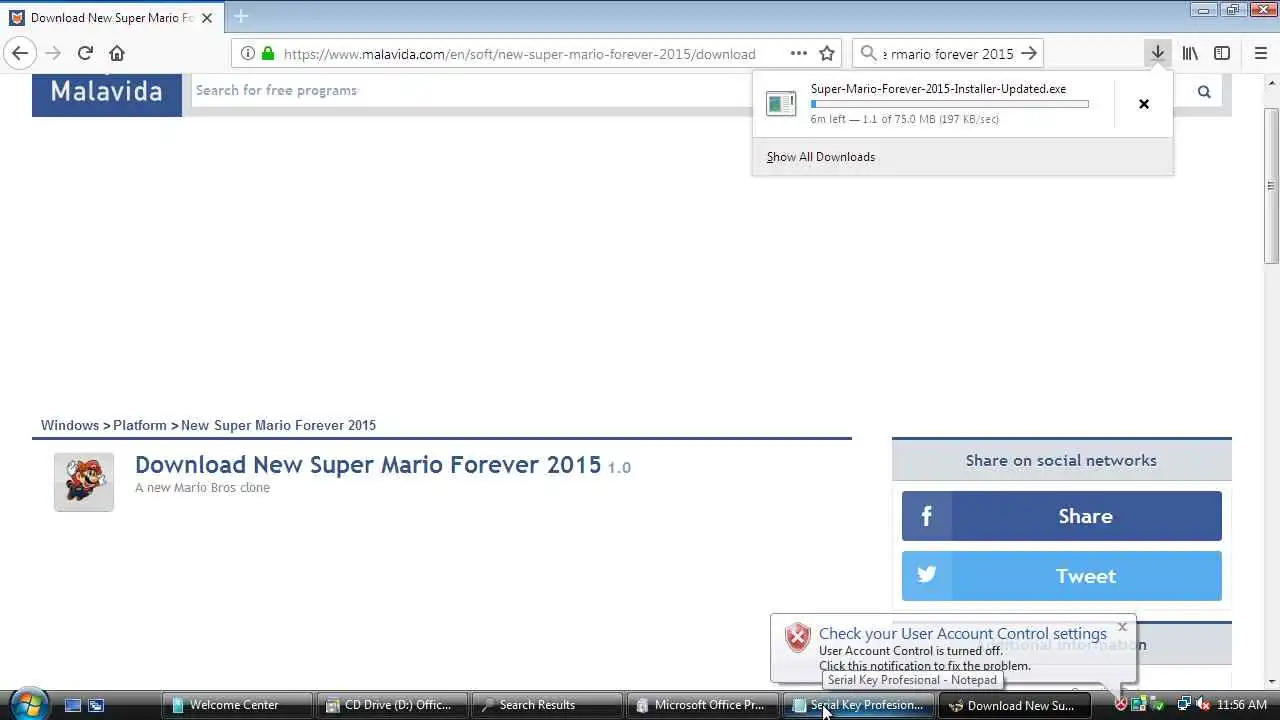Click the Show Desktop quick launch icon
Screen dimensions: 1280x720
[x=73, y=705]
